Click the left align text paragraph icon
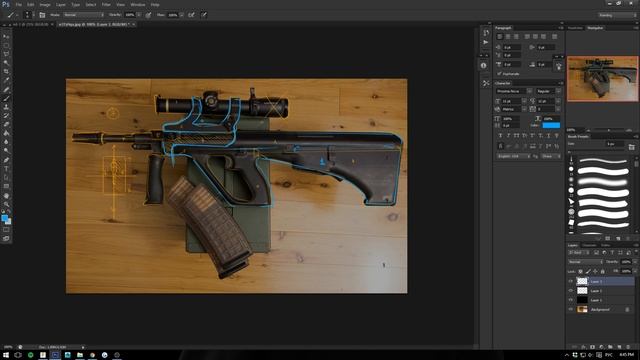Image resolution: width=640 pixels, height=360 pixels. [x=500, y=37]
